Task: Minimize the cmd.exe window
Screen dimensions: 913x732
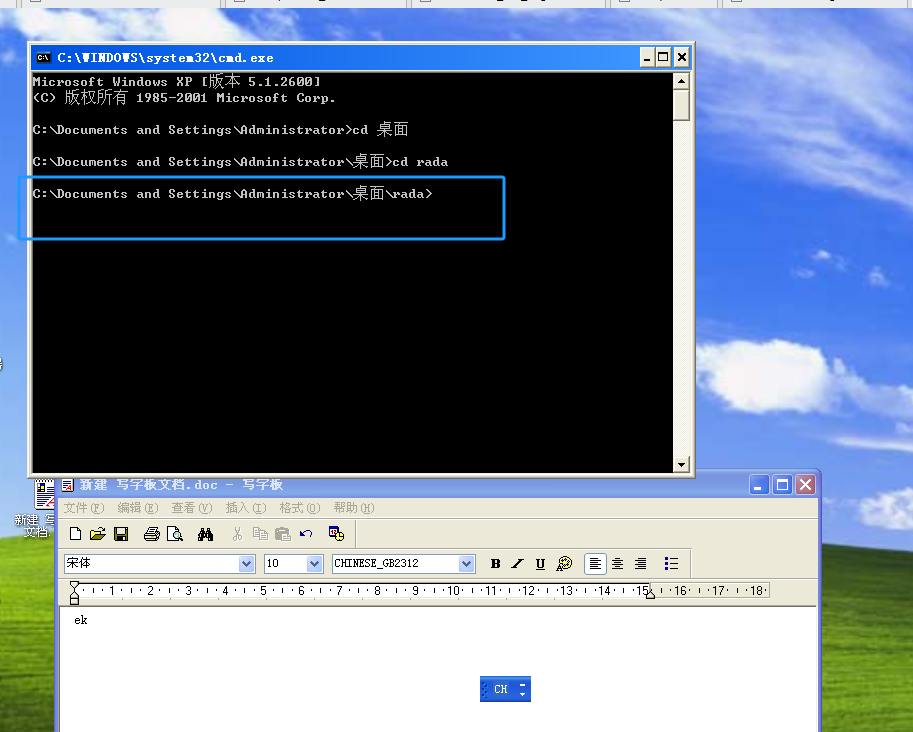Action: (x=647, y=57)
